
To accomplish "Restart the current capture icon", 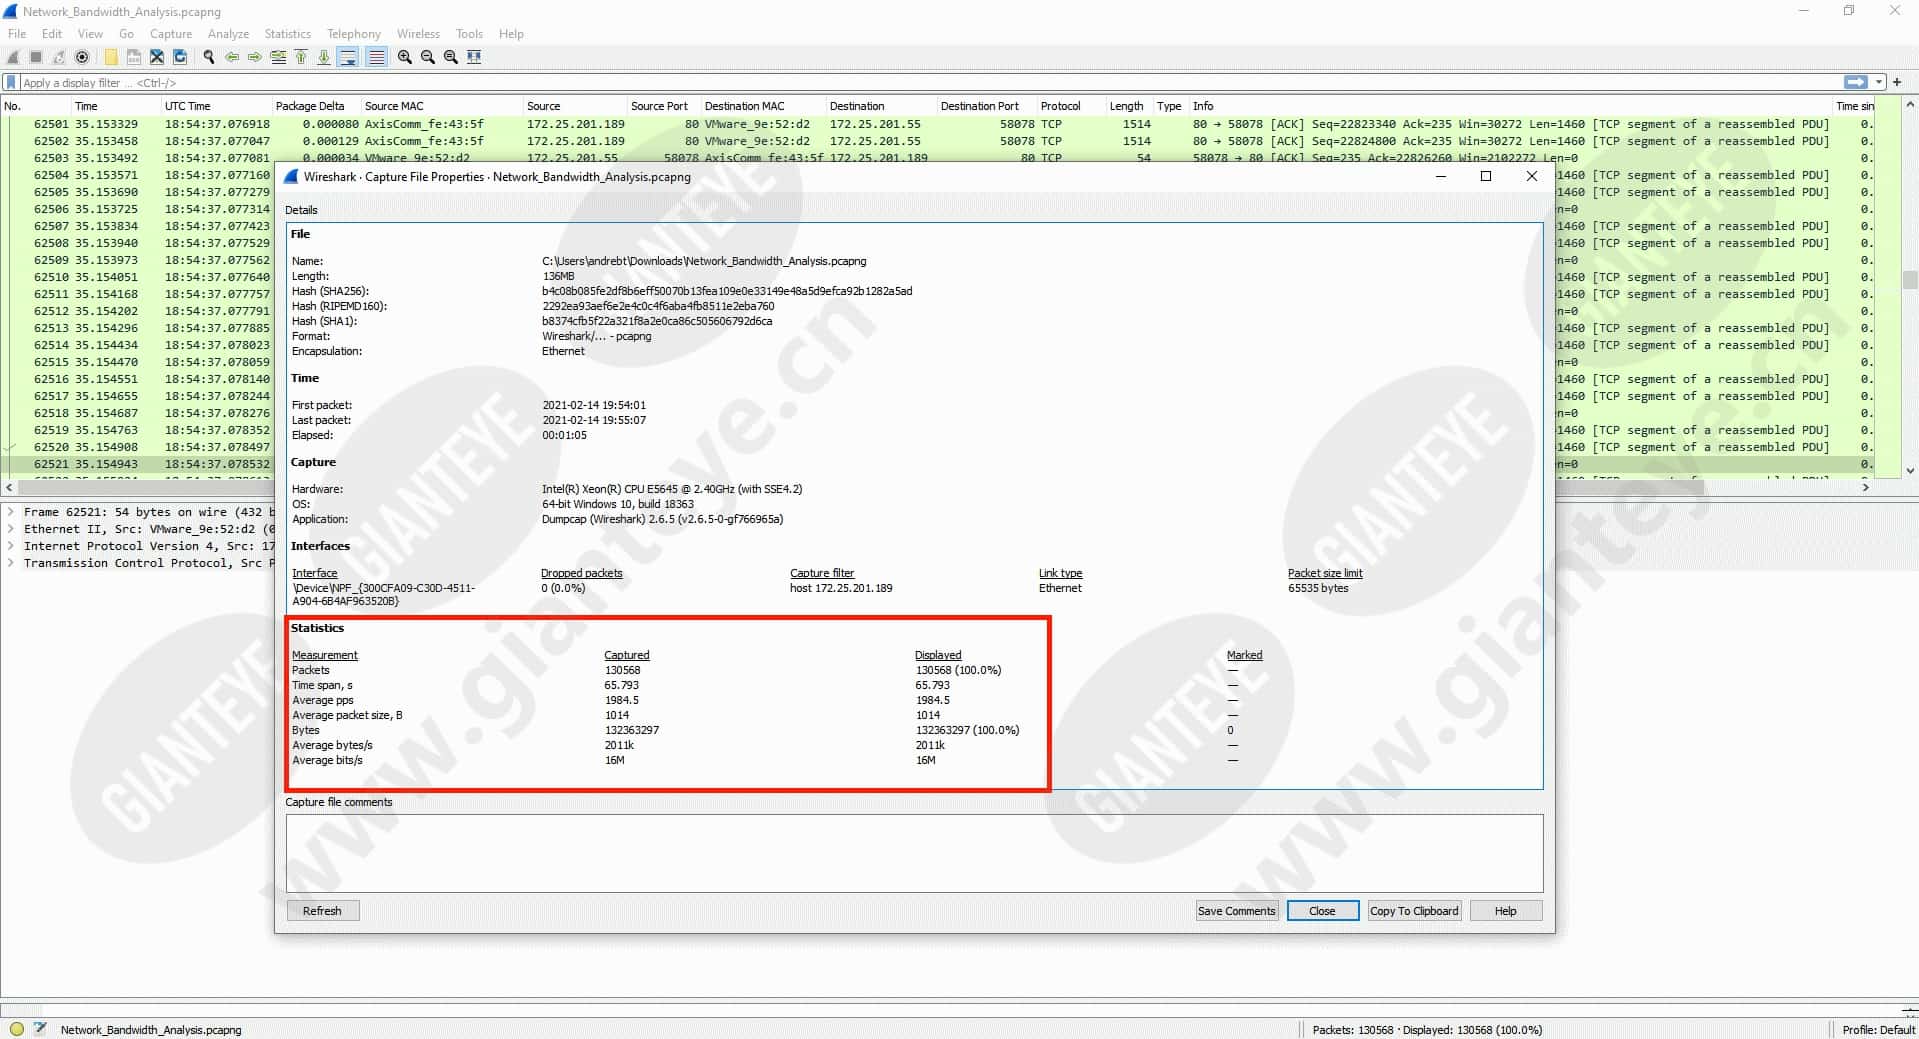I will pos(59,57).
